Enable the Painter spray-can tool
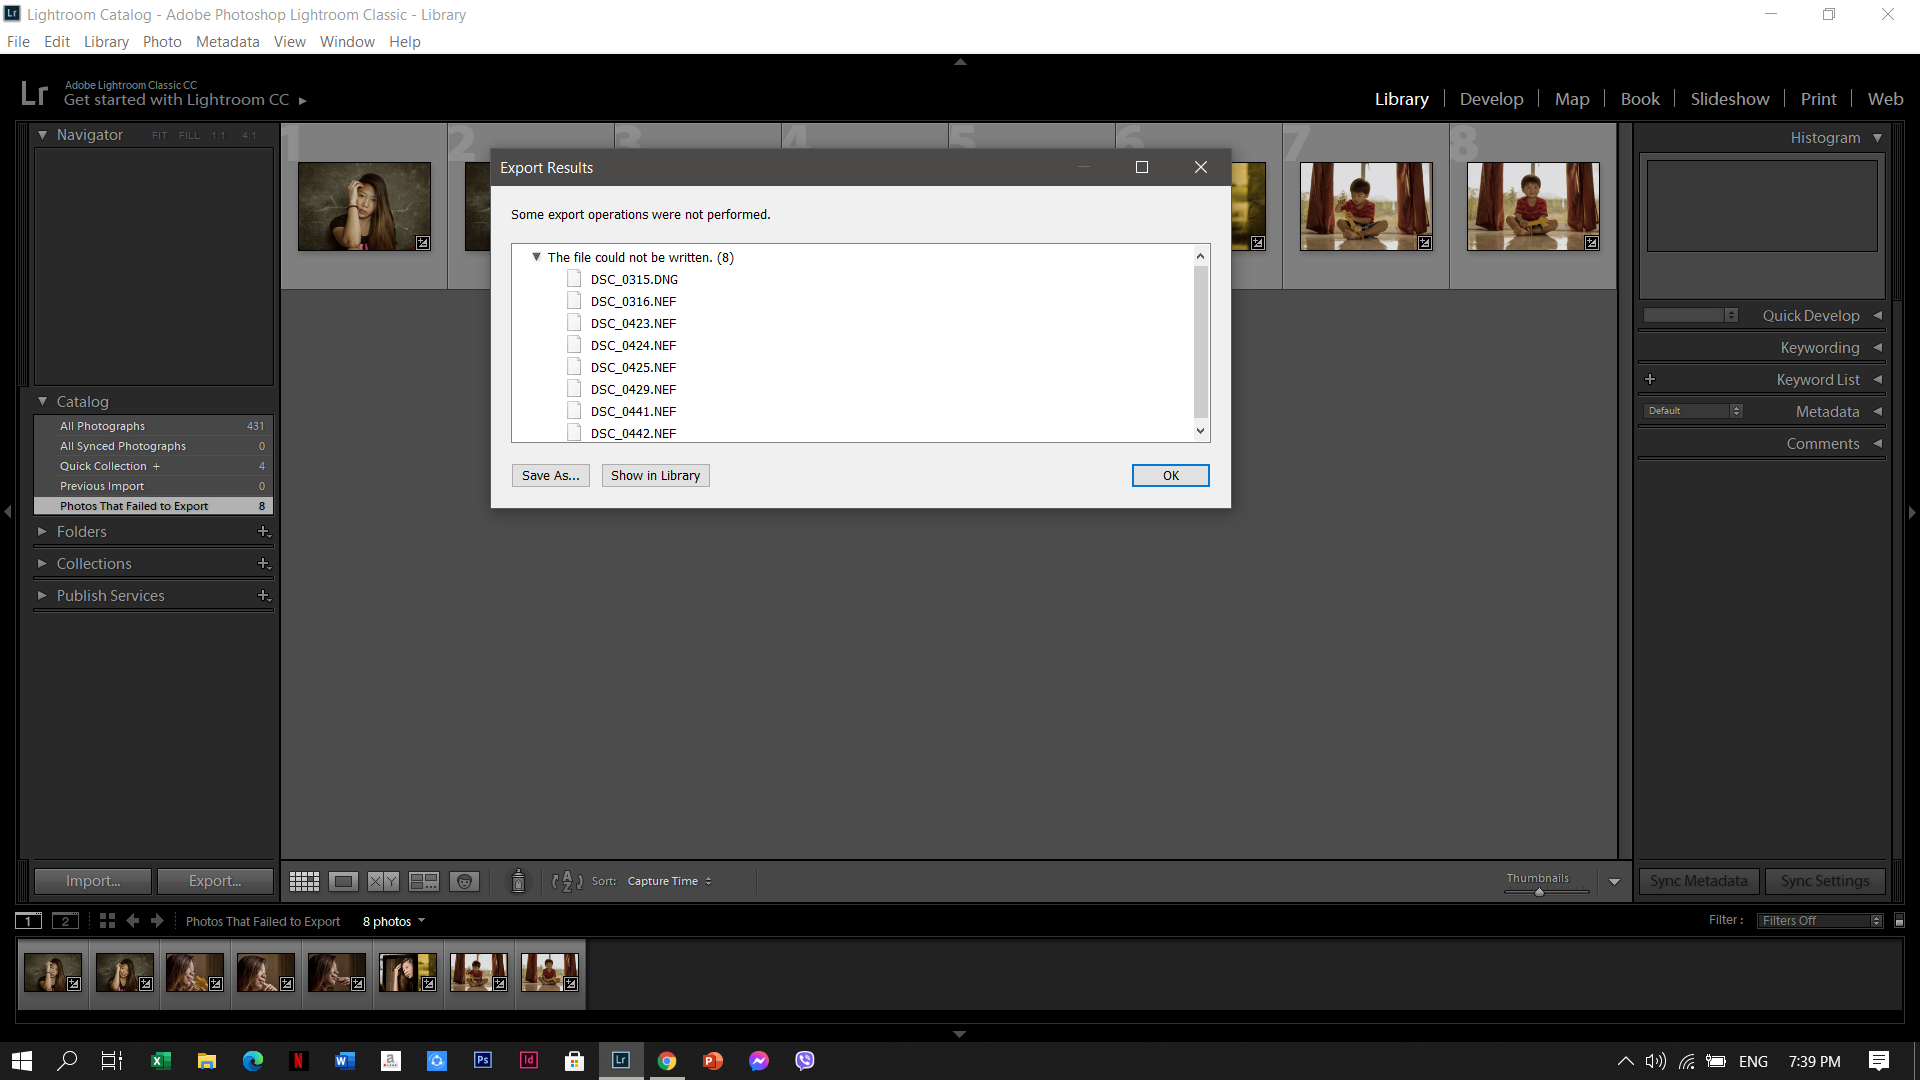Screen dimensions: 1920x1080 coord(519,881)
